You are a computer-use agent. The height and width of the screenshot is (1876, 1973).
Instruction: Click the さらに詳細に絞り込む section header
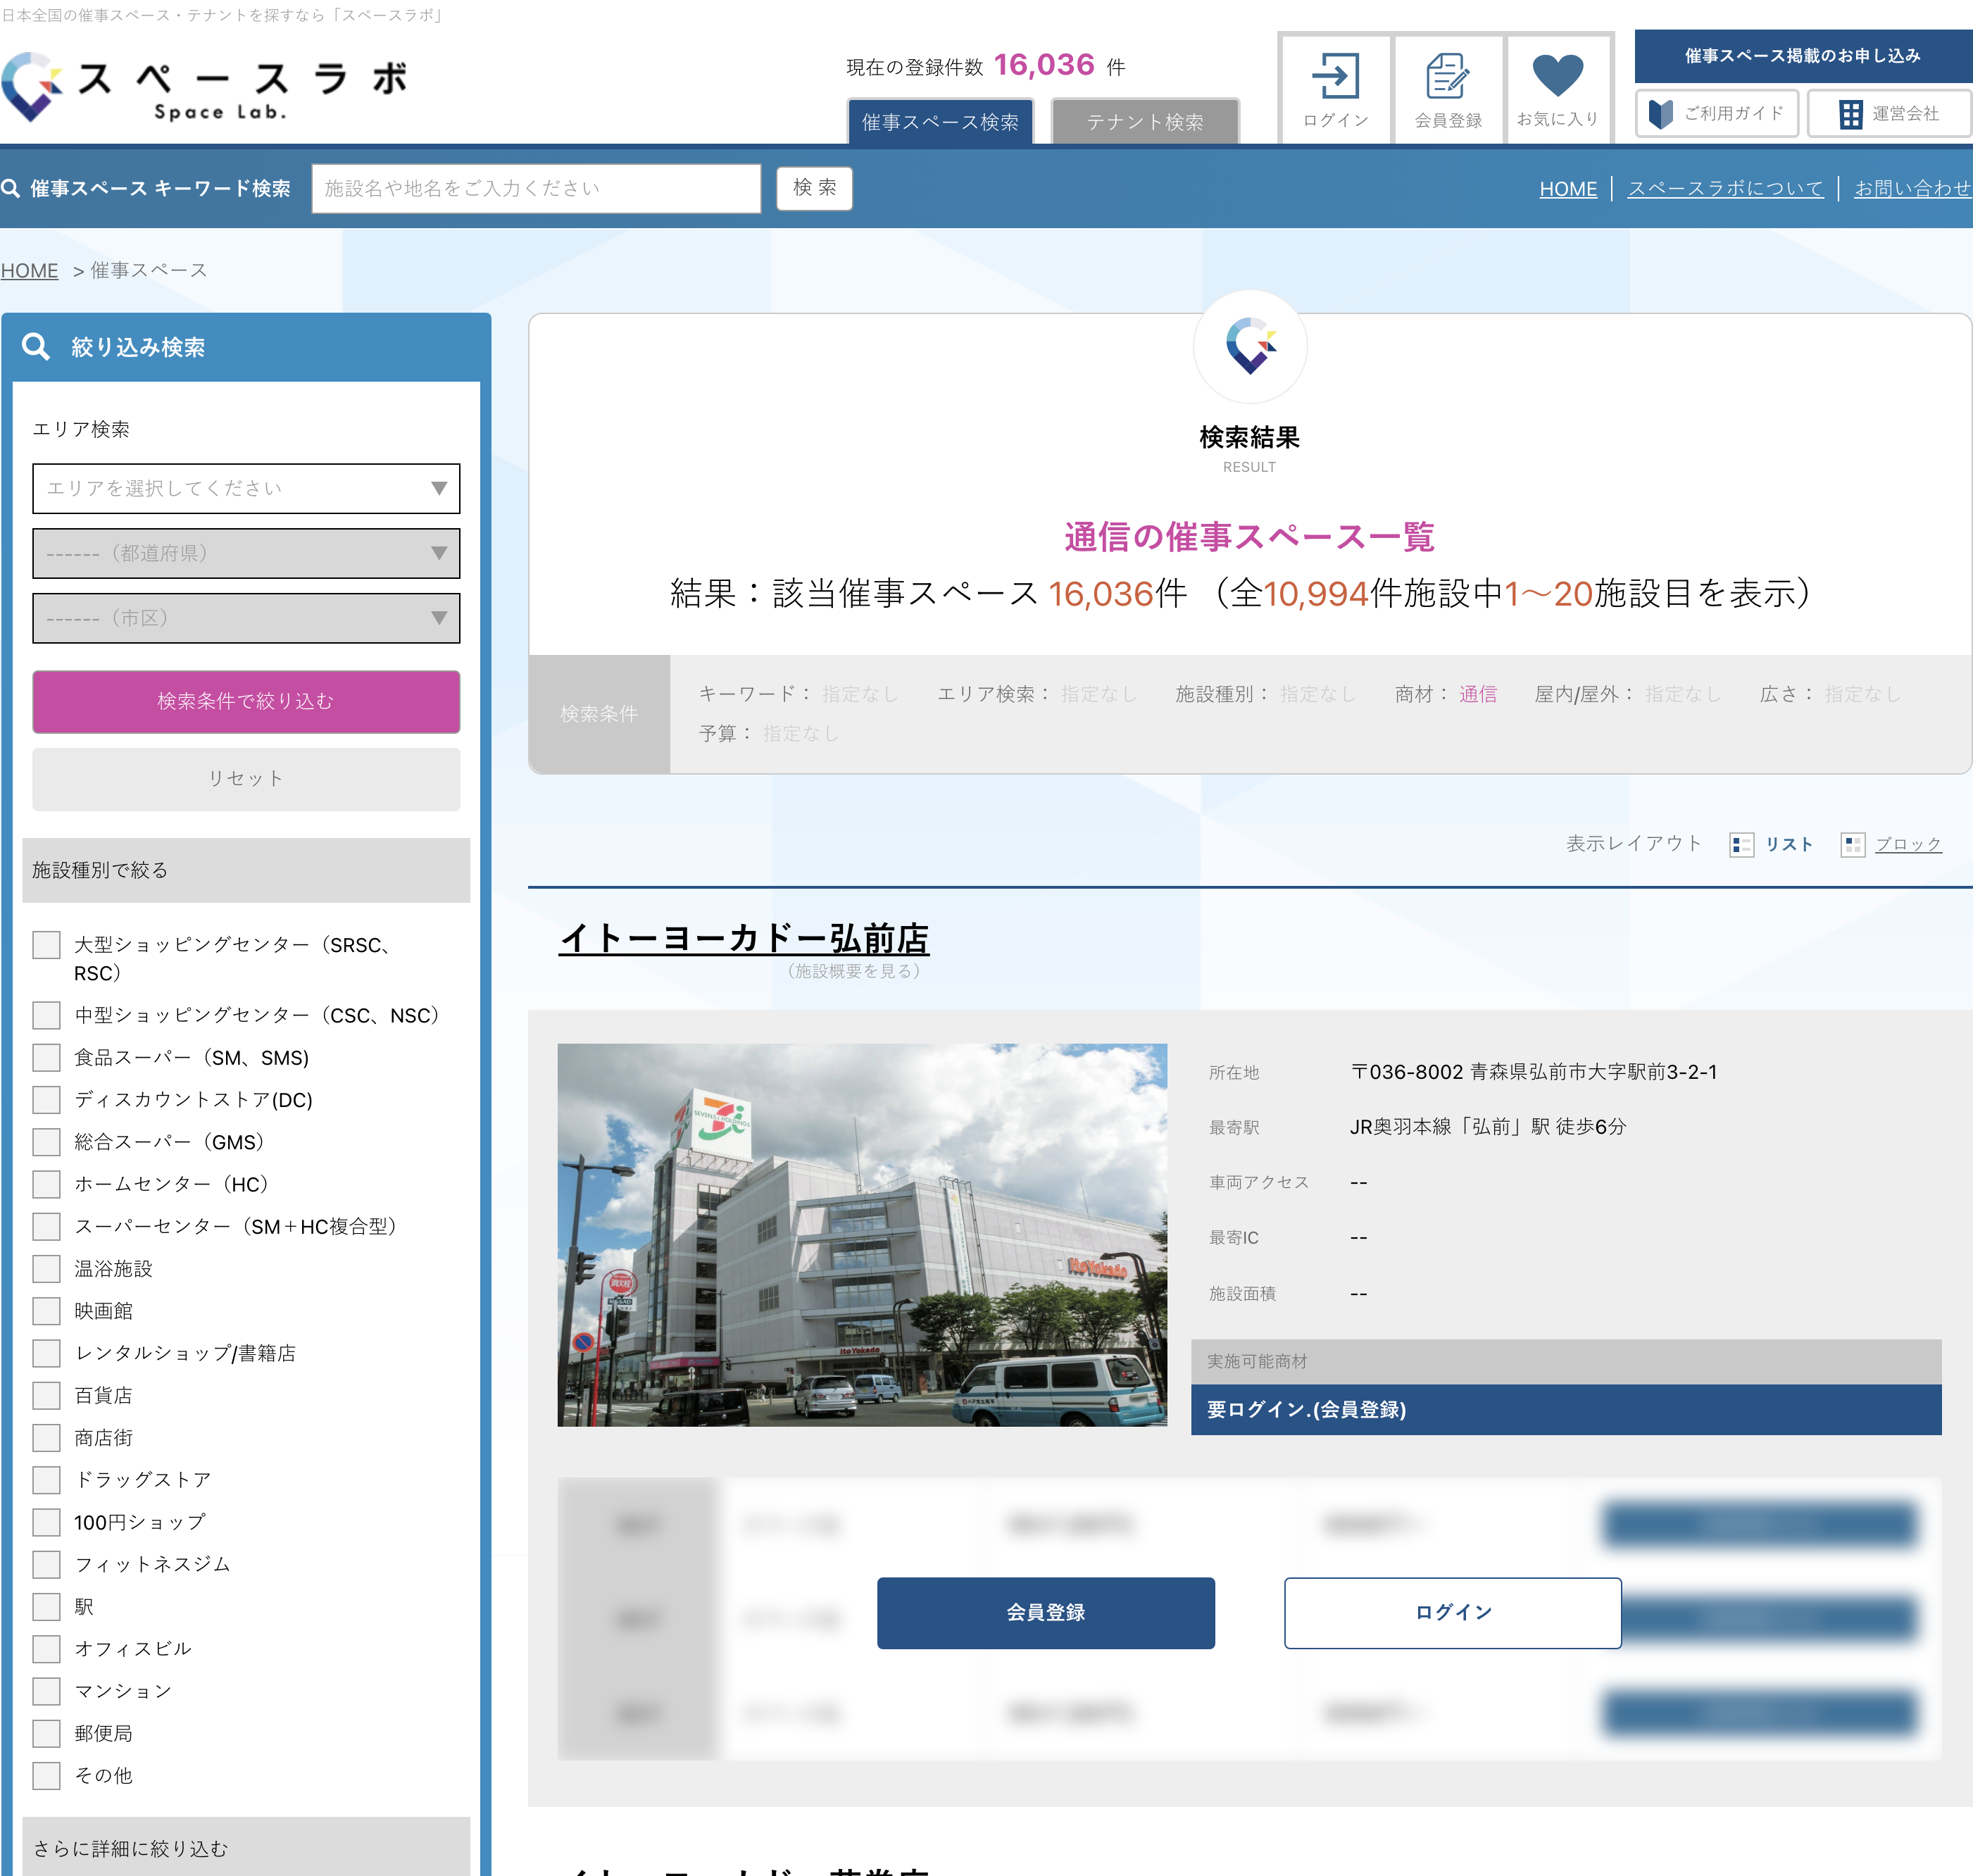[246, 1847]
